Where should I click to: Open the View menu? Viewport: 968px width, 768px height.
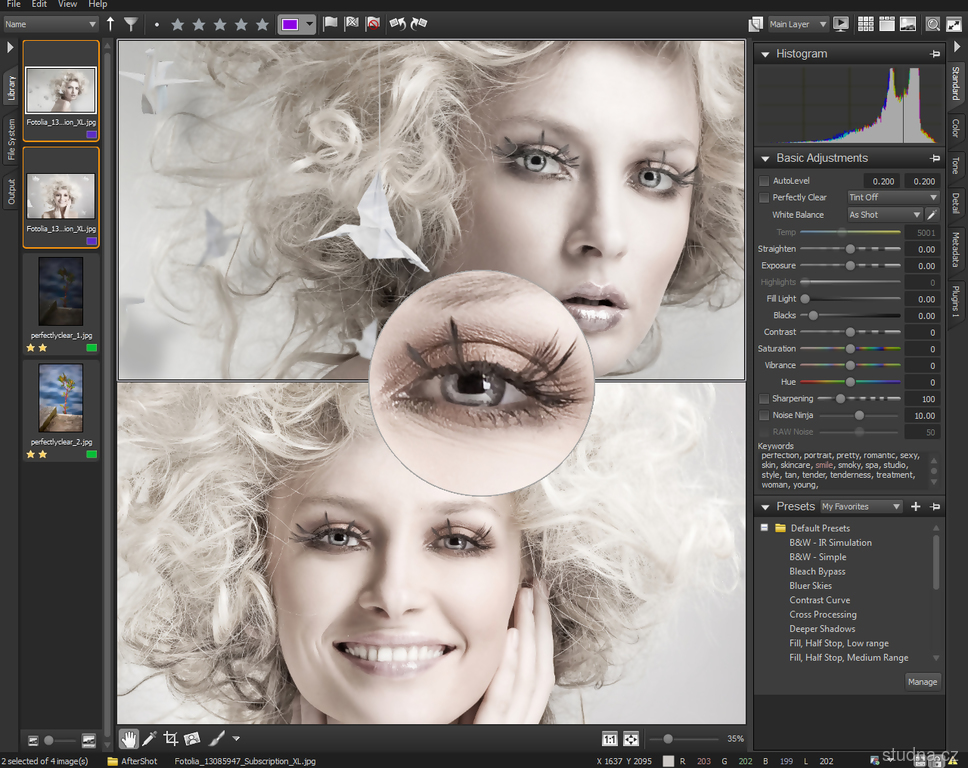tap(67, 5)
